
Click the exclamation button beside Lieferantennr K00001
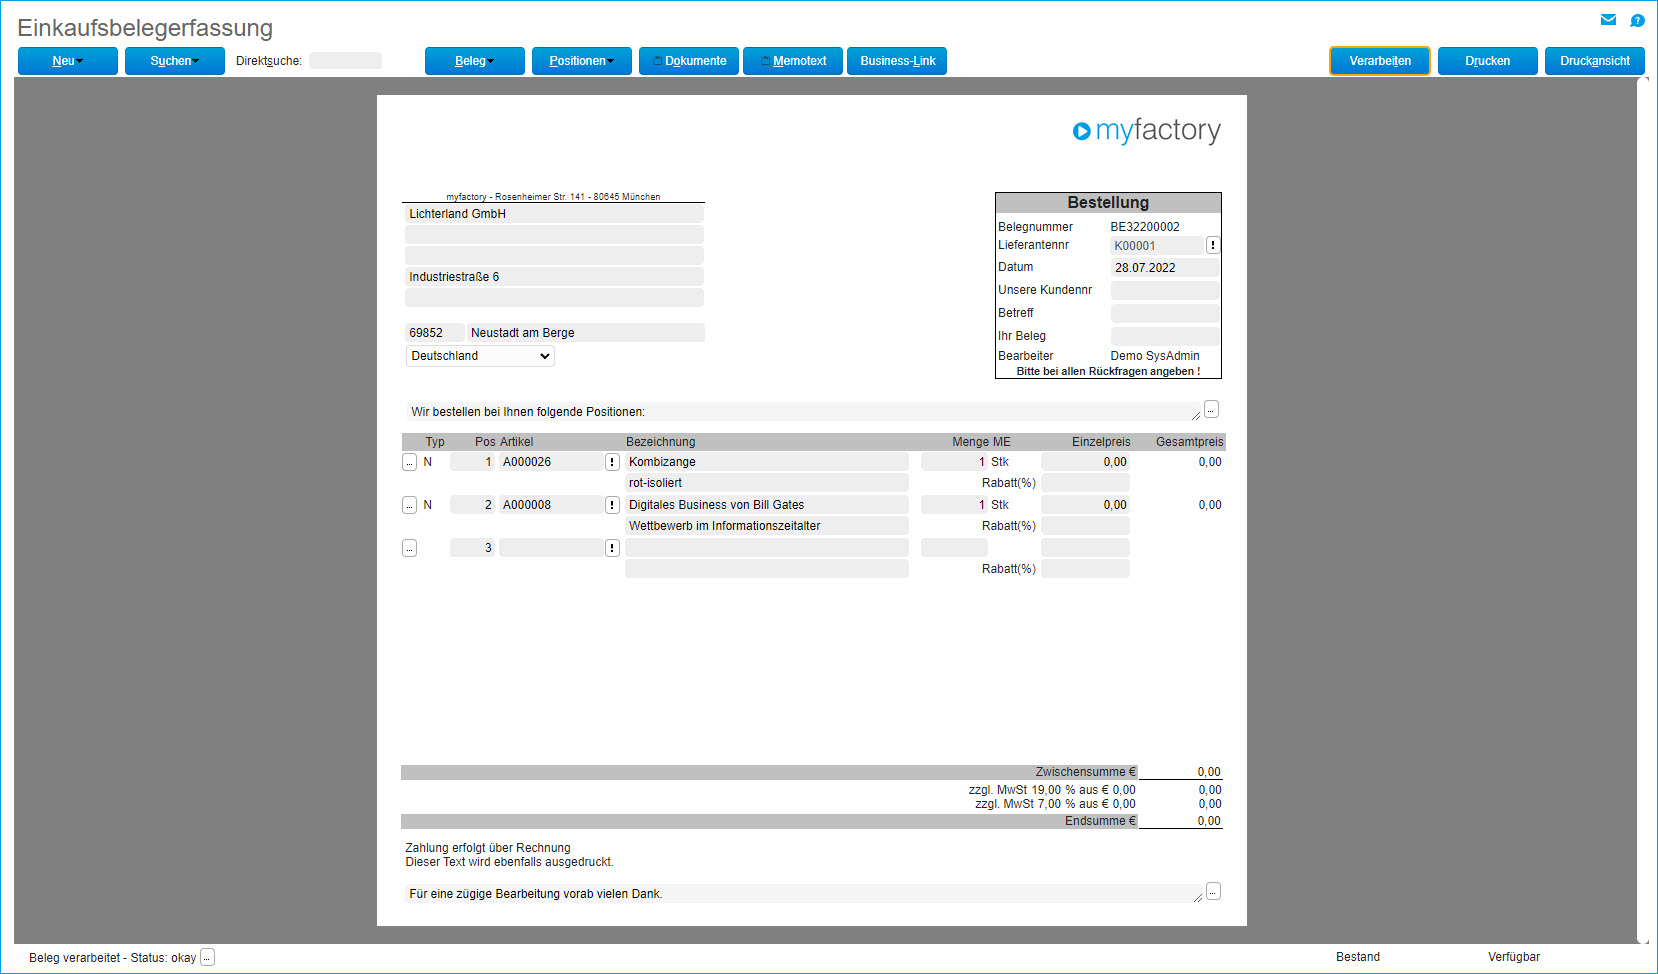(1213, 245)
